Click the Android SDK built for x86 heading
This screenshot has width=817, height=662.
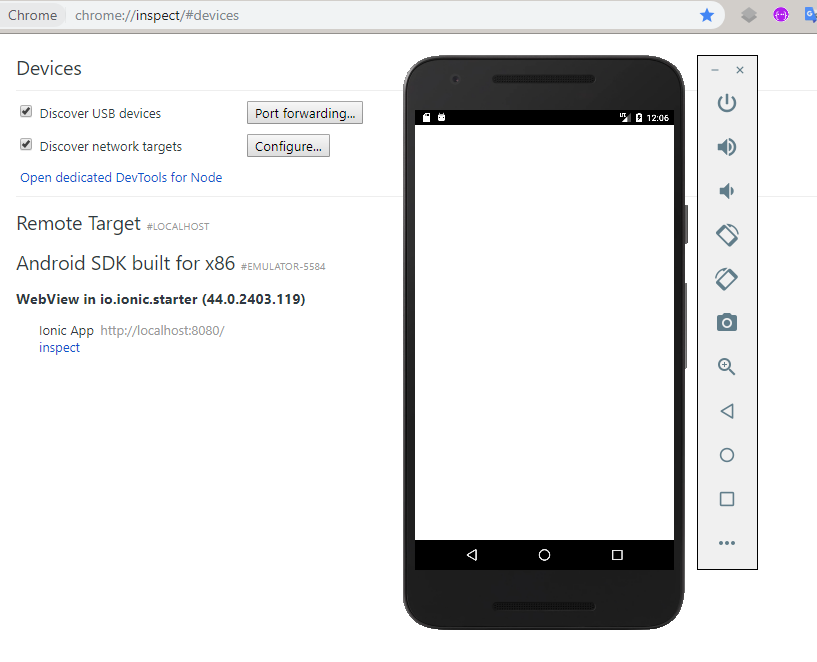pyautogui.click(x=126, y=264)
